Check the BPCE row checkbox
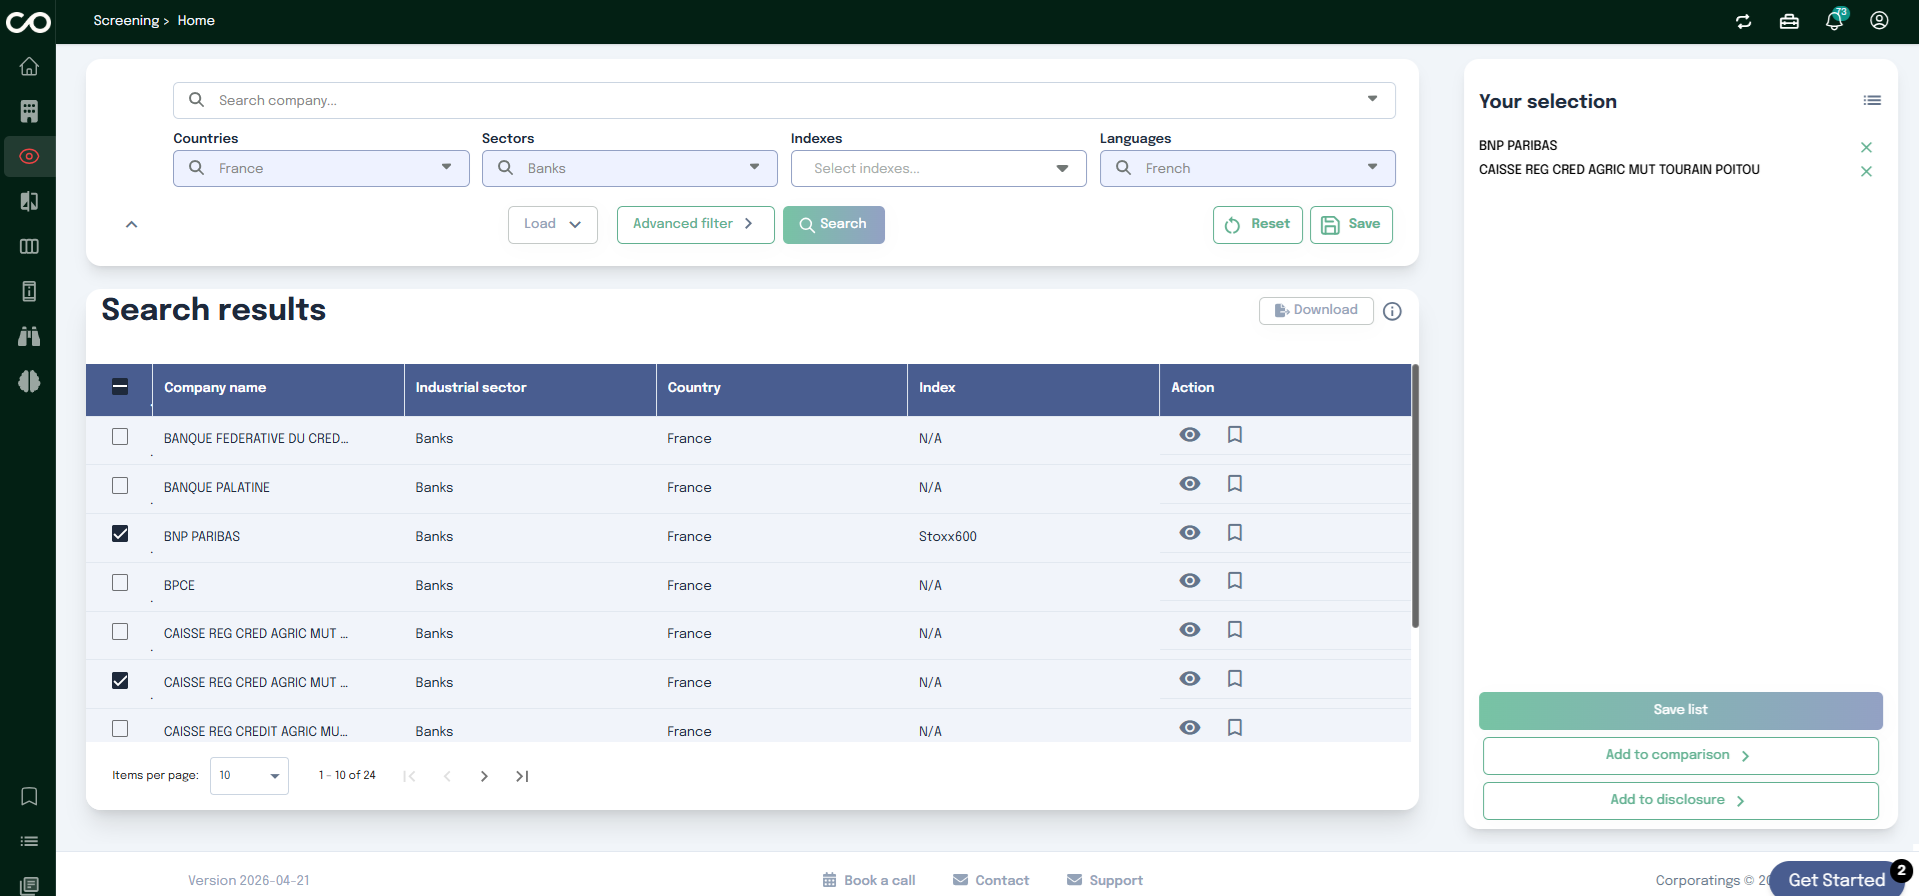 (x=120, y=583)
